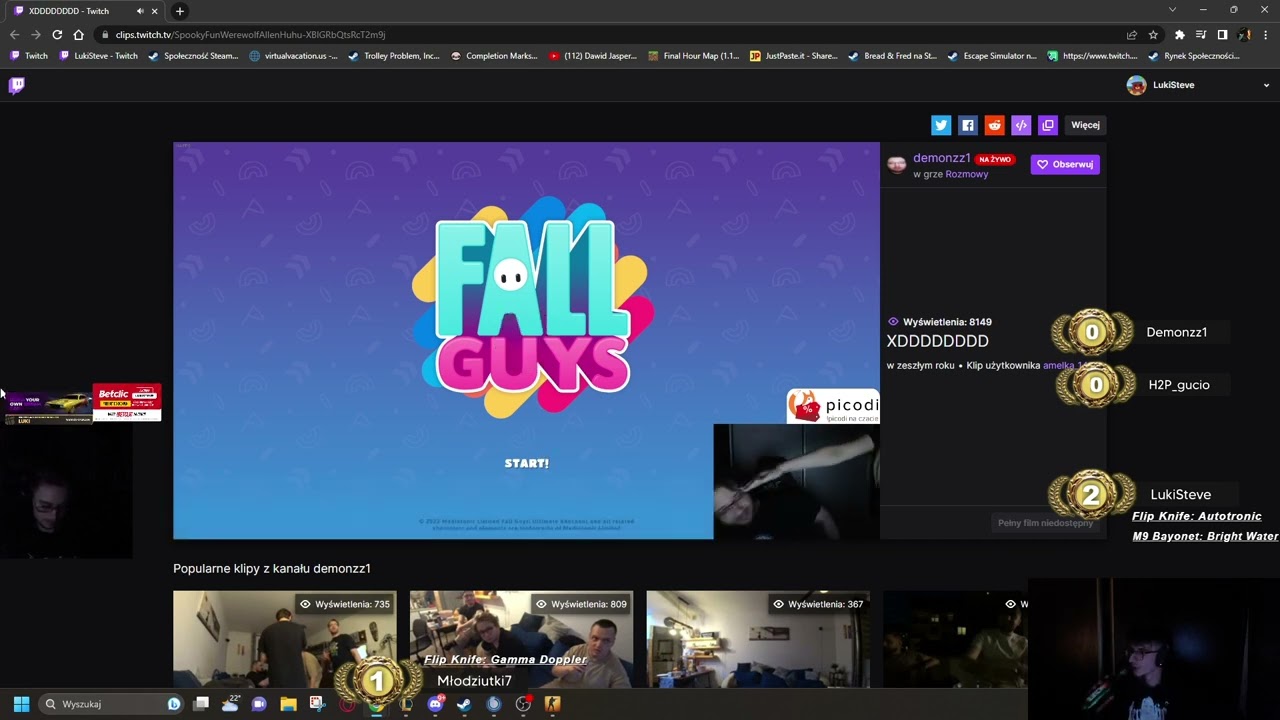Image resolution: width=1280 pixels, height=720 pixels.
Task: Toggle Chrome side panel
Action: coord(1222,34)
